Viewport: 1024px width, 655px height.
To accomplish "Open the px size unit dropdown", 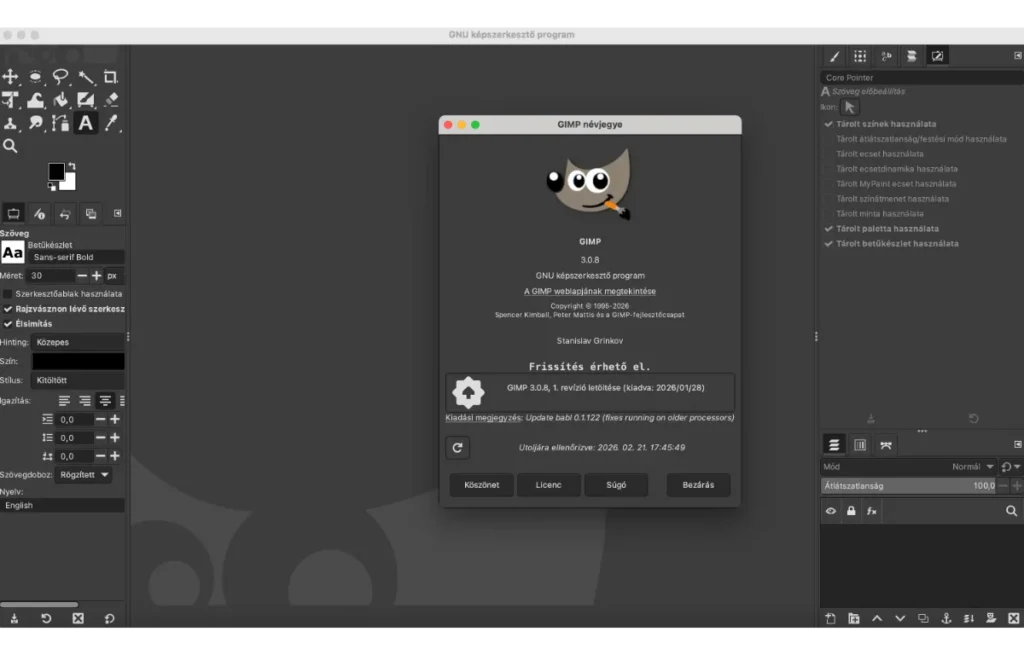I will point(112,276).
